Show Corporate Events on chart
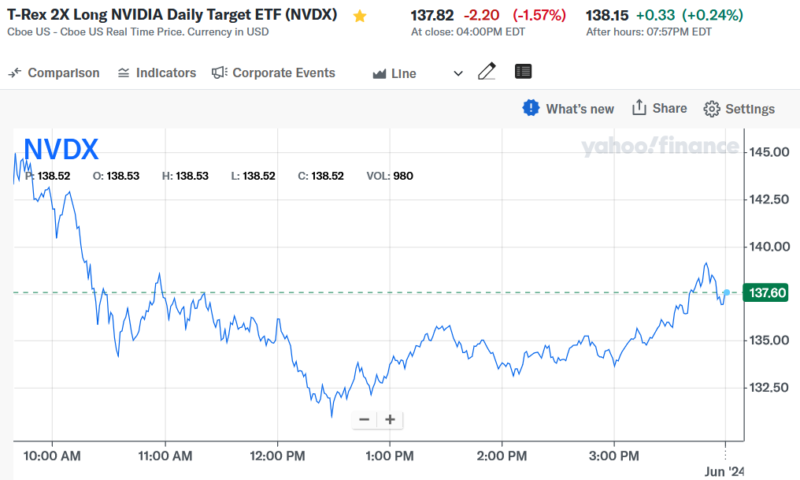This screenshot has height=480, width=800. click(x=273, y=73)
